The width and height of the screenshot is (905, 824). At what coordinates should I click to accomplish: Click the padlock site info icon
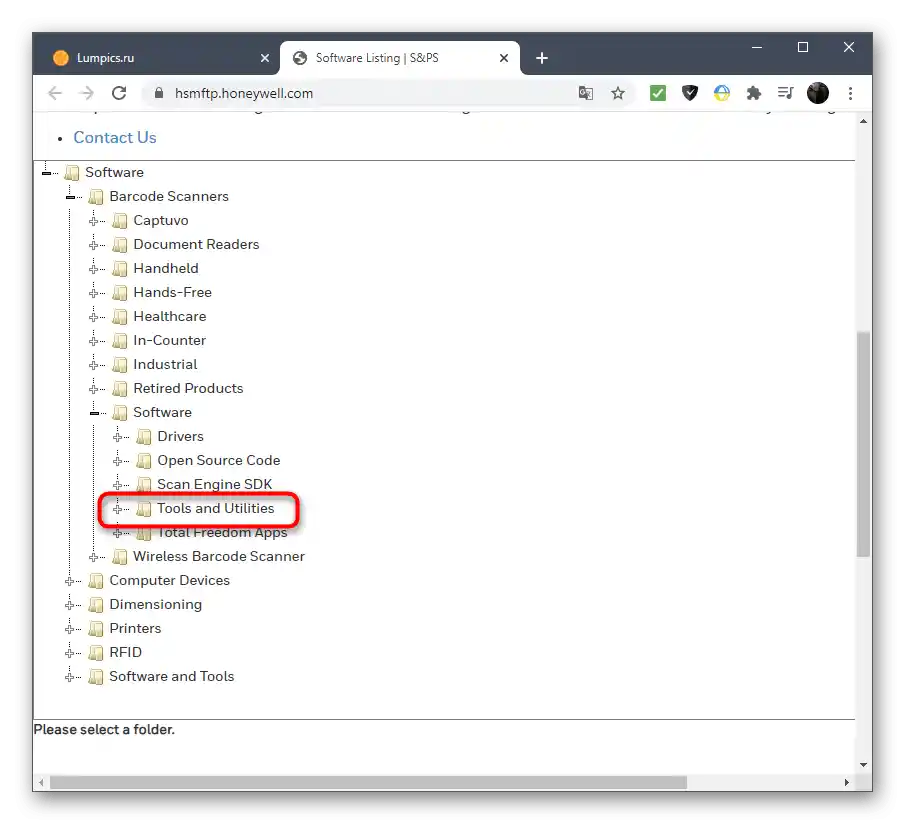point(159,93)
